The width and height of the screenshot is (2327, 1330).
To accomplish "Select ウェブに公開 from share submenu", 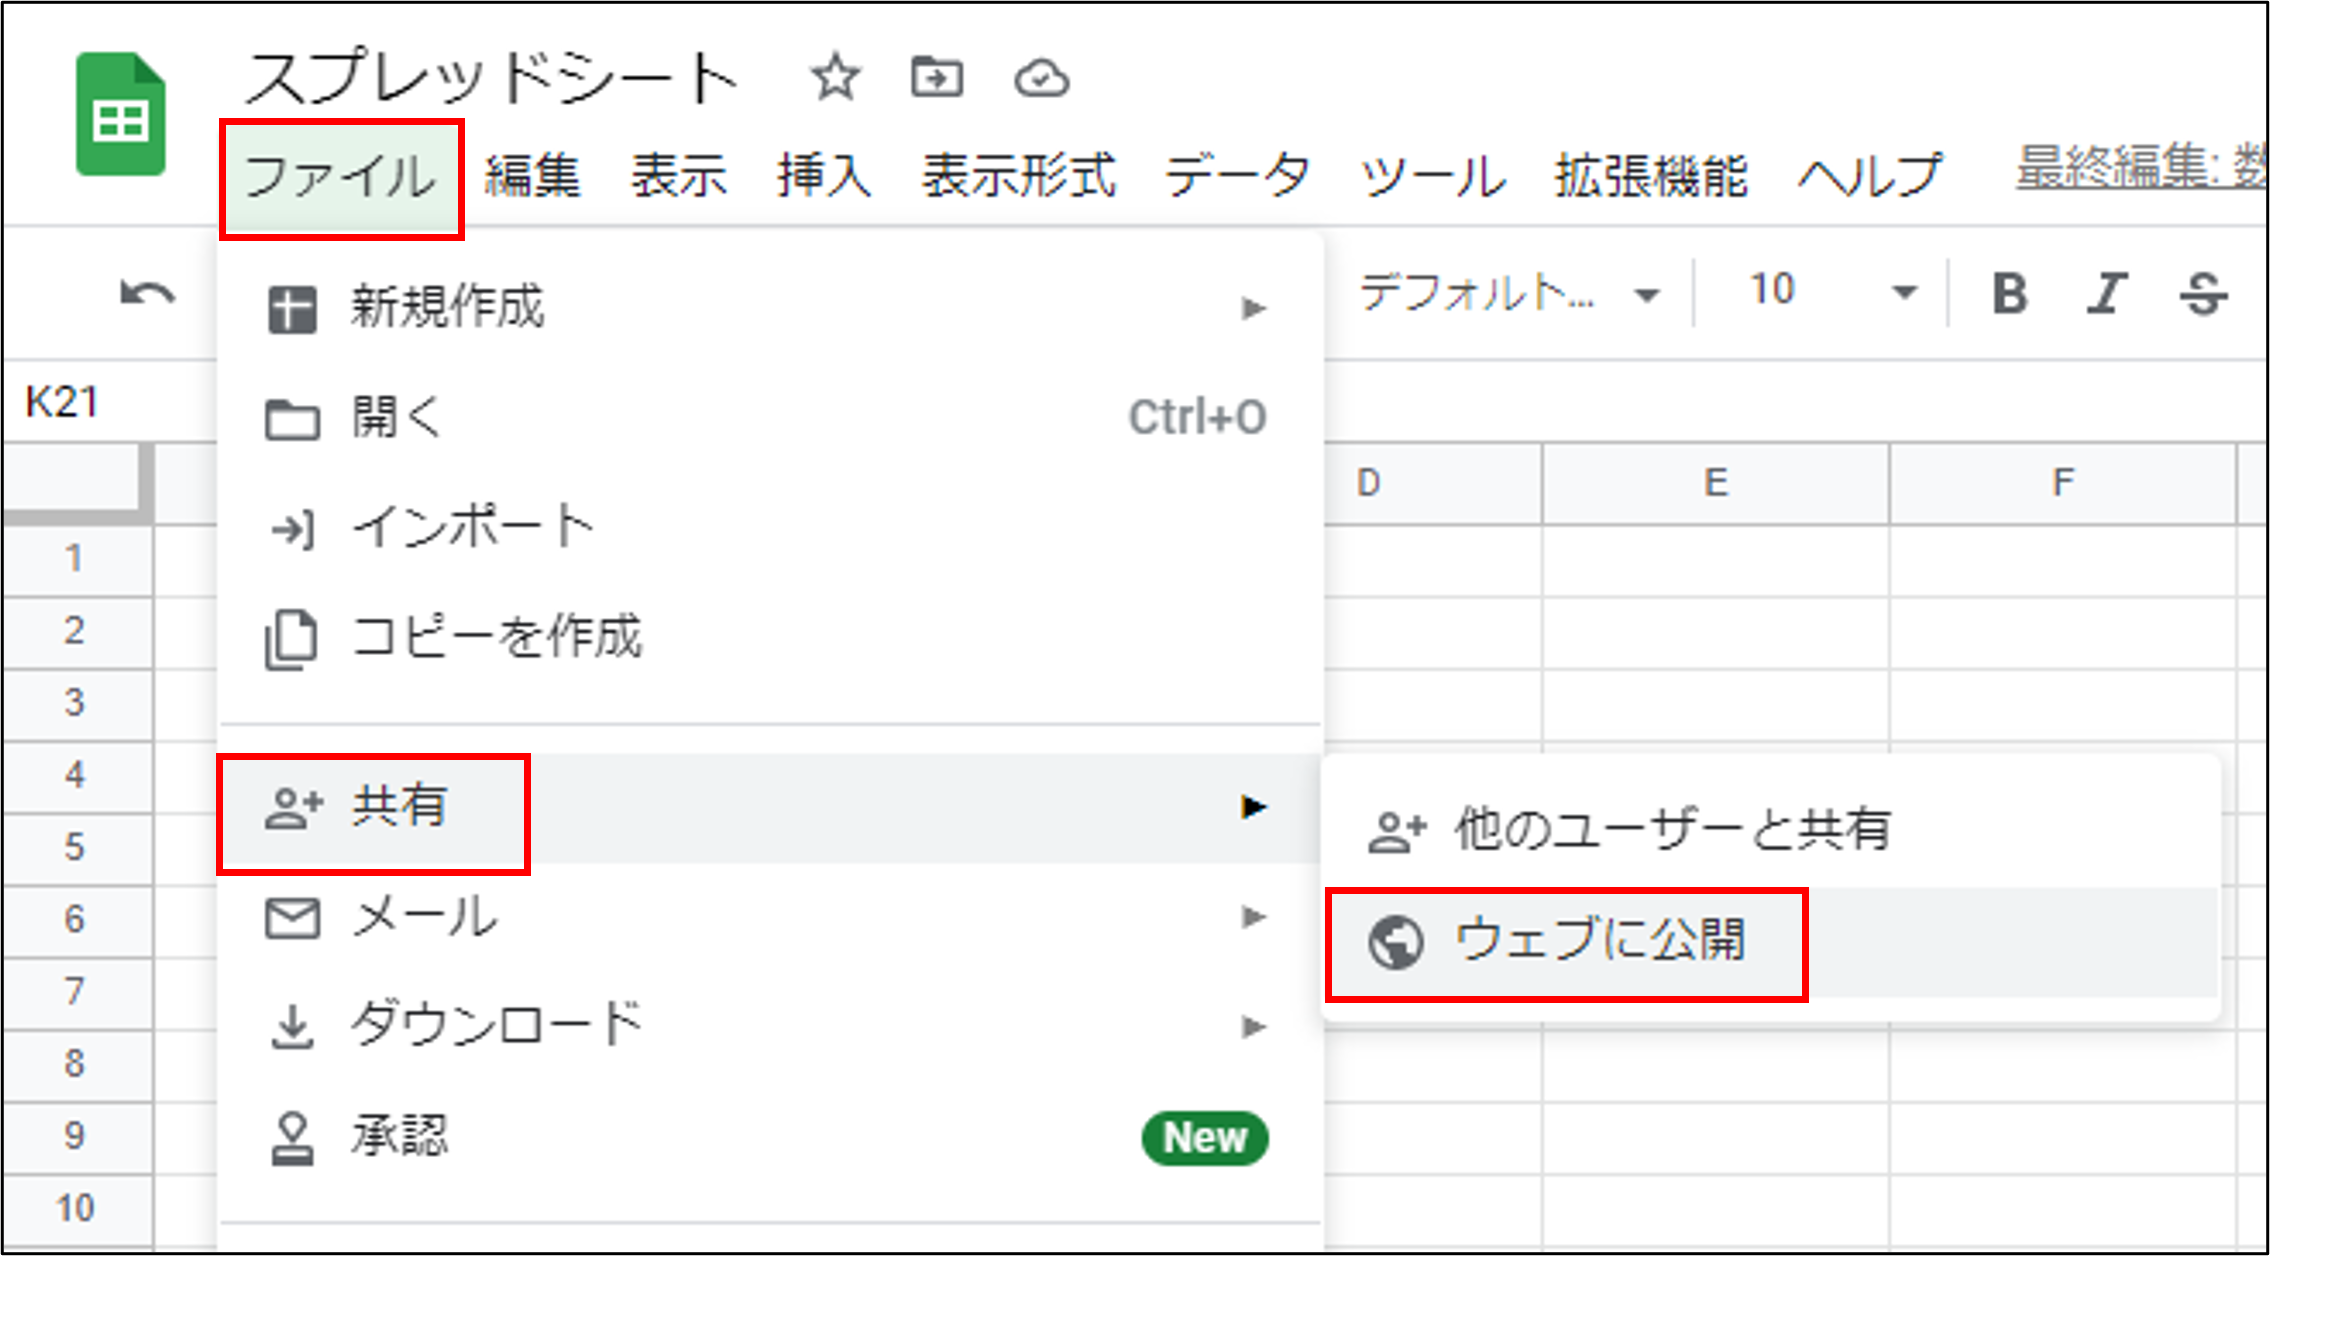I will click(x=1600, y=941).
